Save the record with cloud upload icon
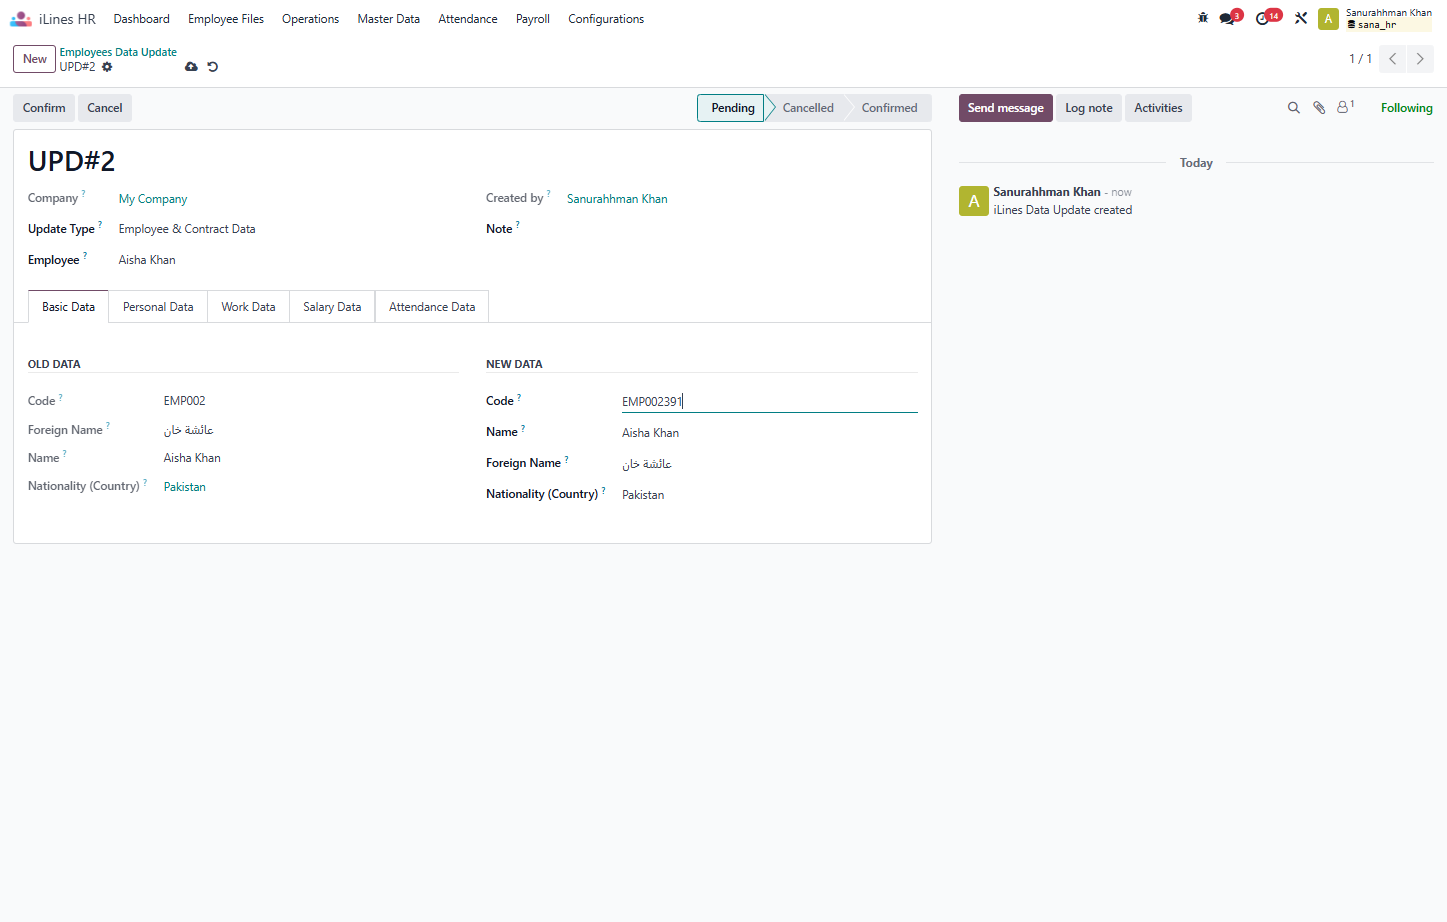The height and width of the screenshot is (922, 1447). (191, 67)
